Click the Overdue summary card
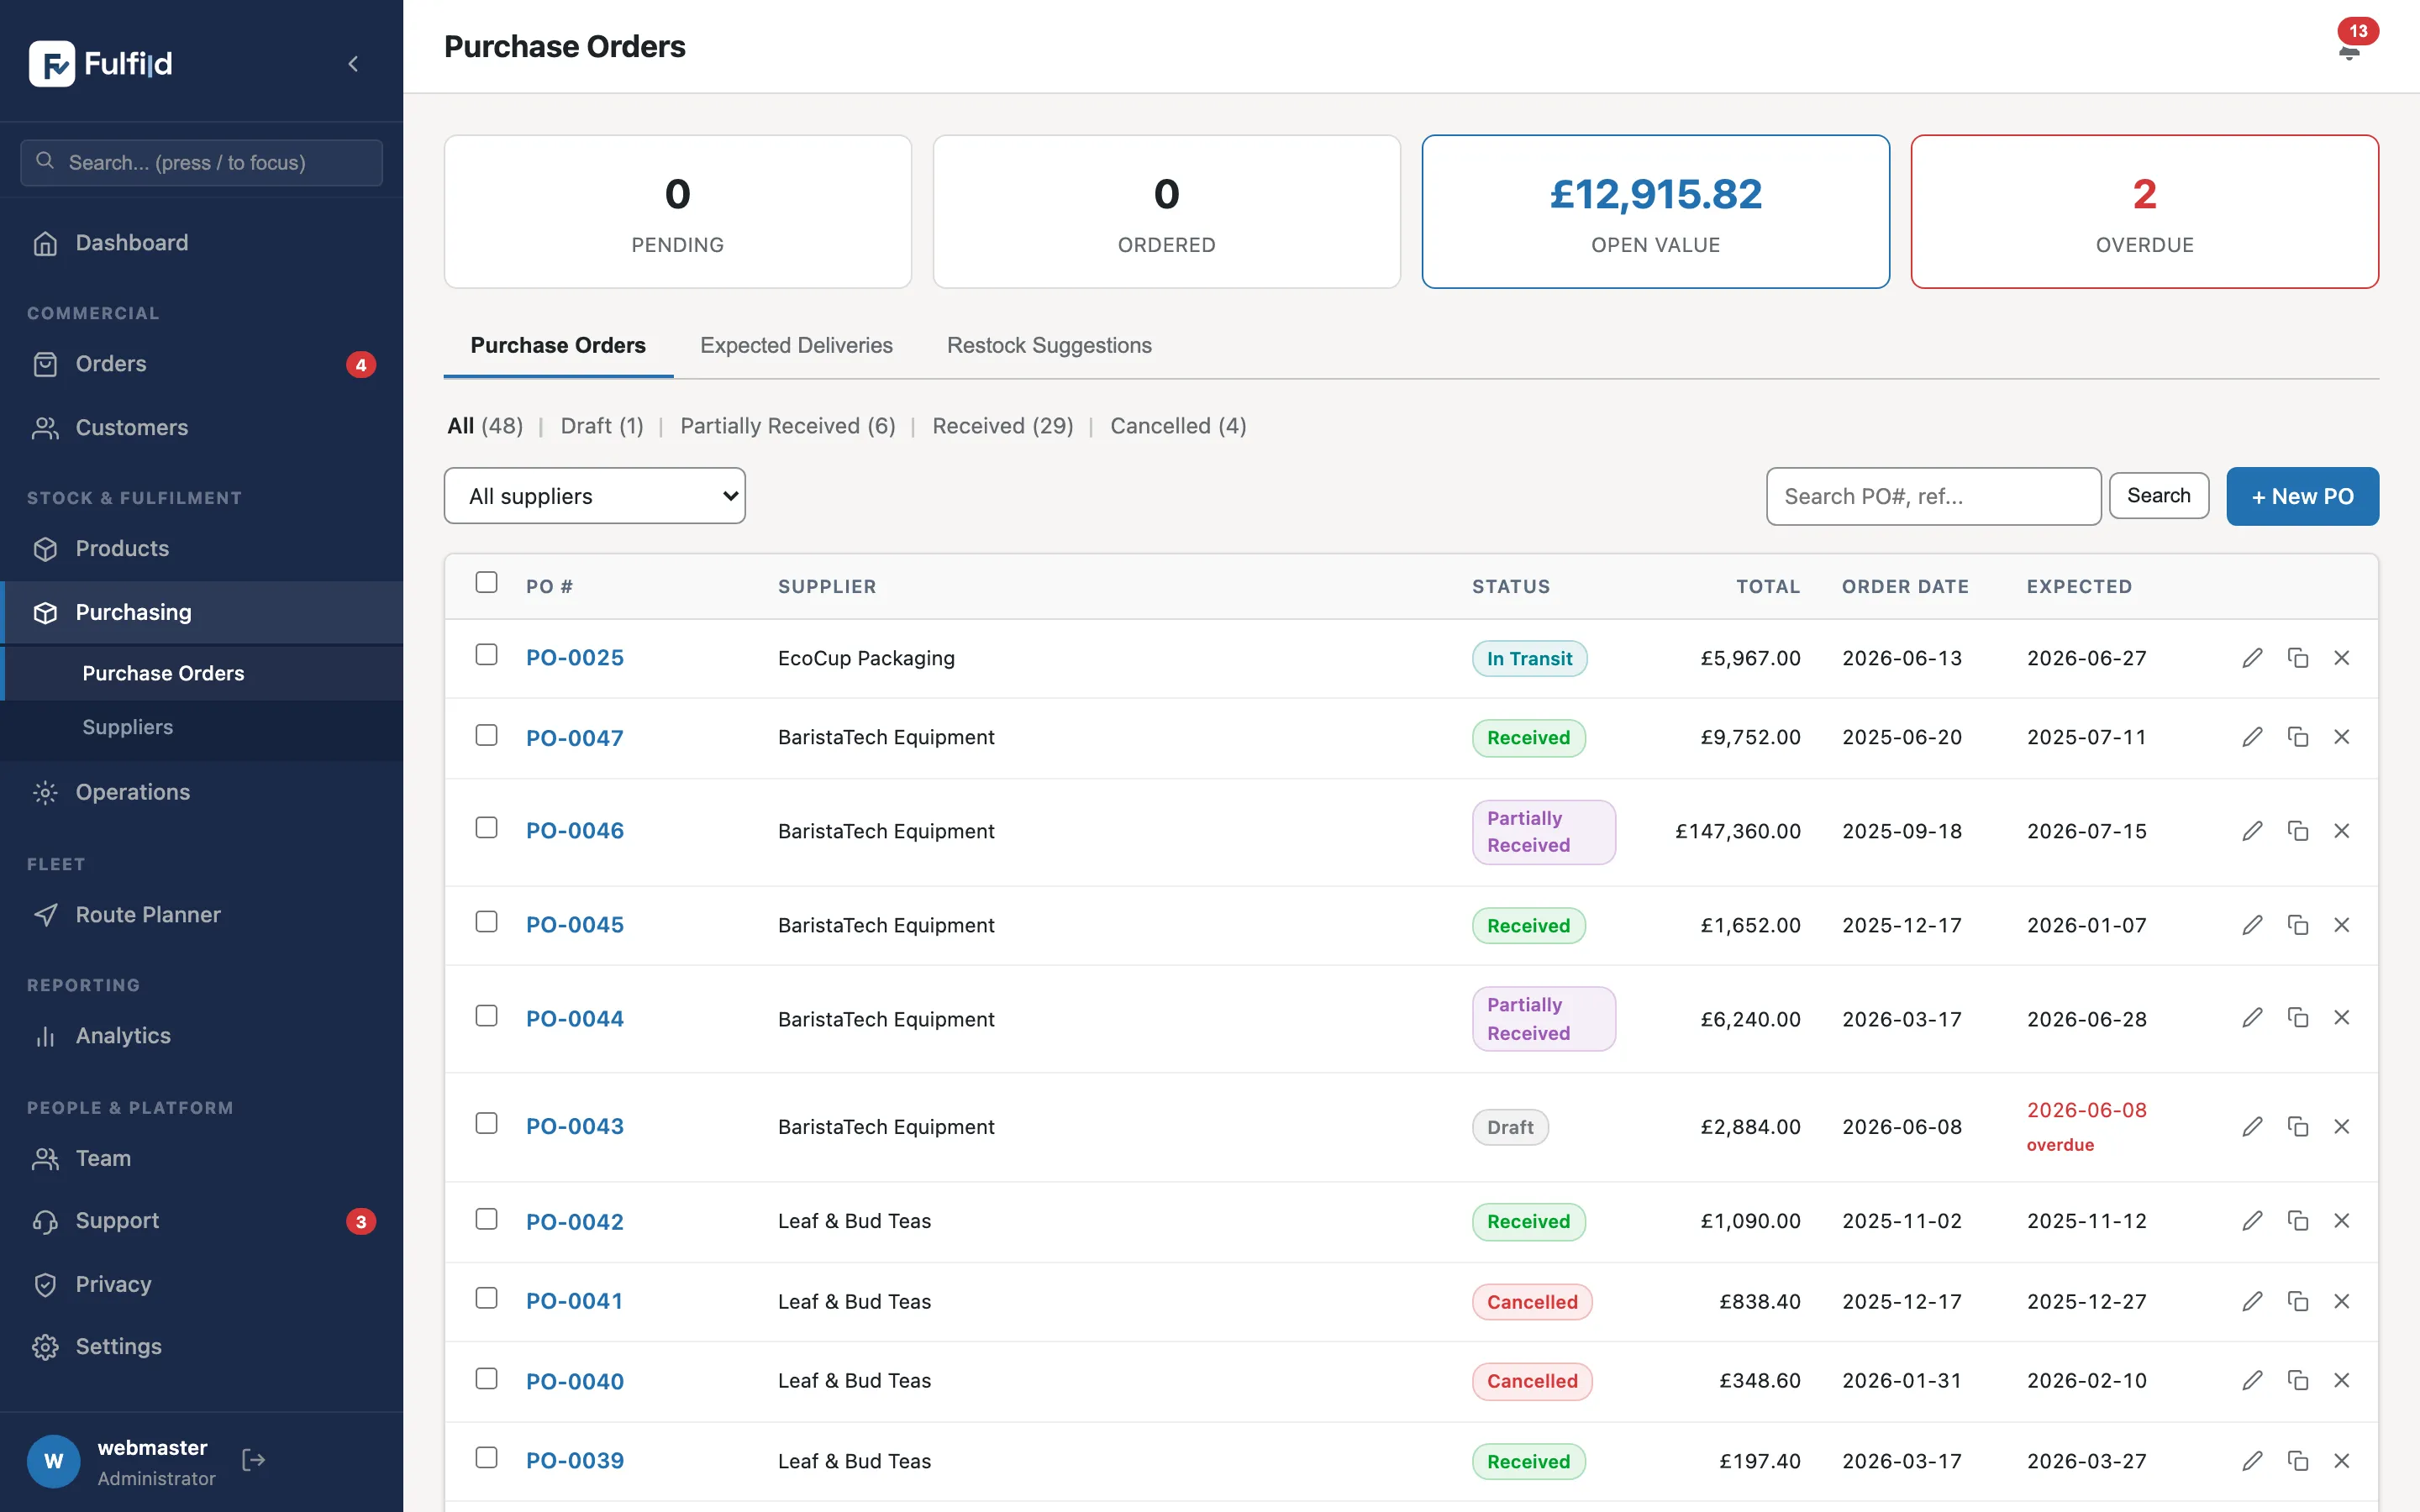This screenshot has width=2420, height=1512. [x=2144, y=212]
